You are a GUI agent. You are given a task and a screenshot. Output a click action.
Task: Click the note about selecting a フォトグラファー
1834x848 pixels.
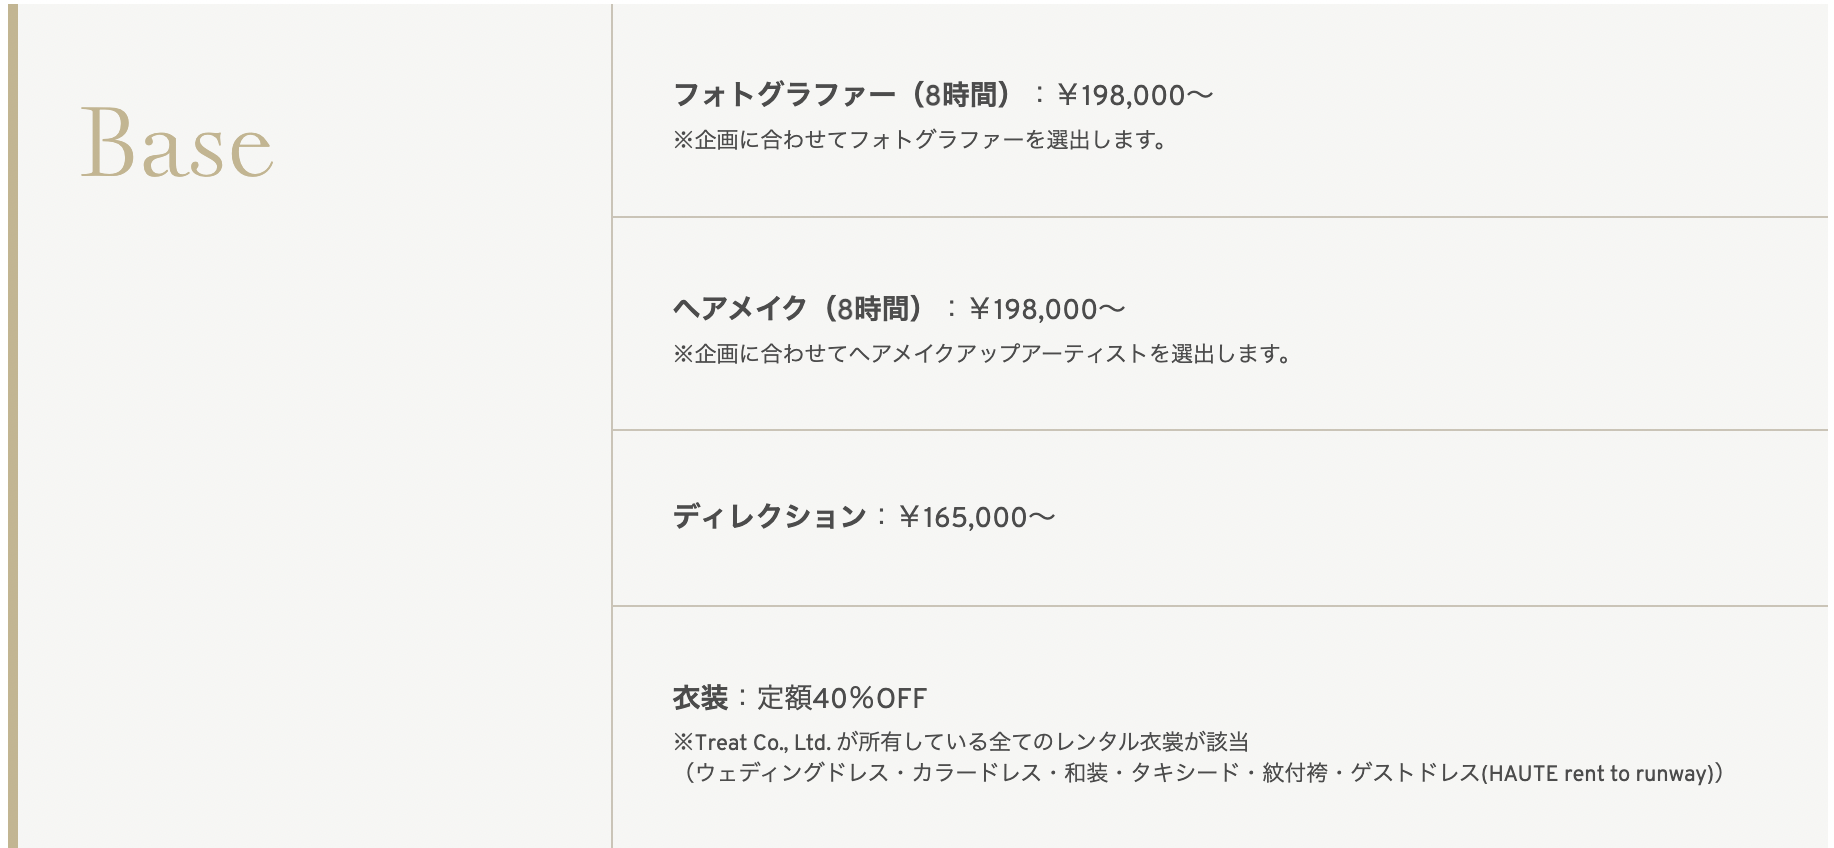920,140
